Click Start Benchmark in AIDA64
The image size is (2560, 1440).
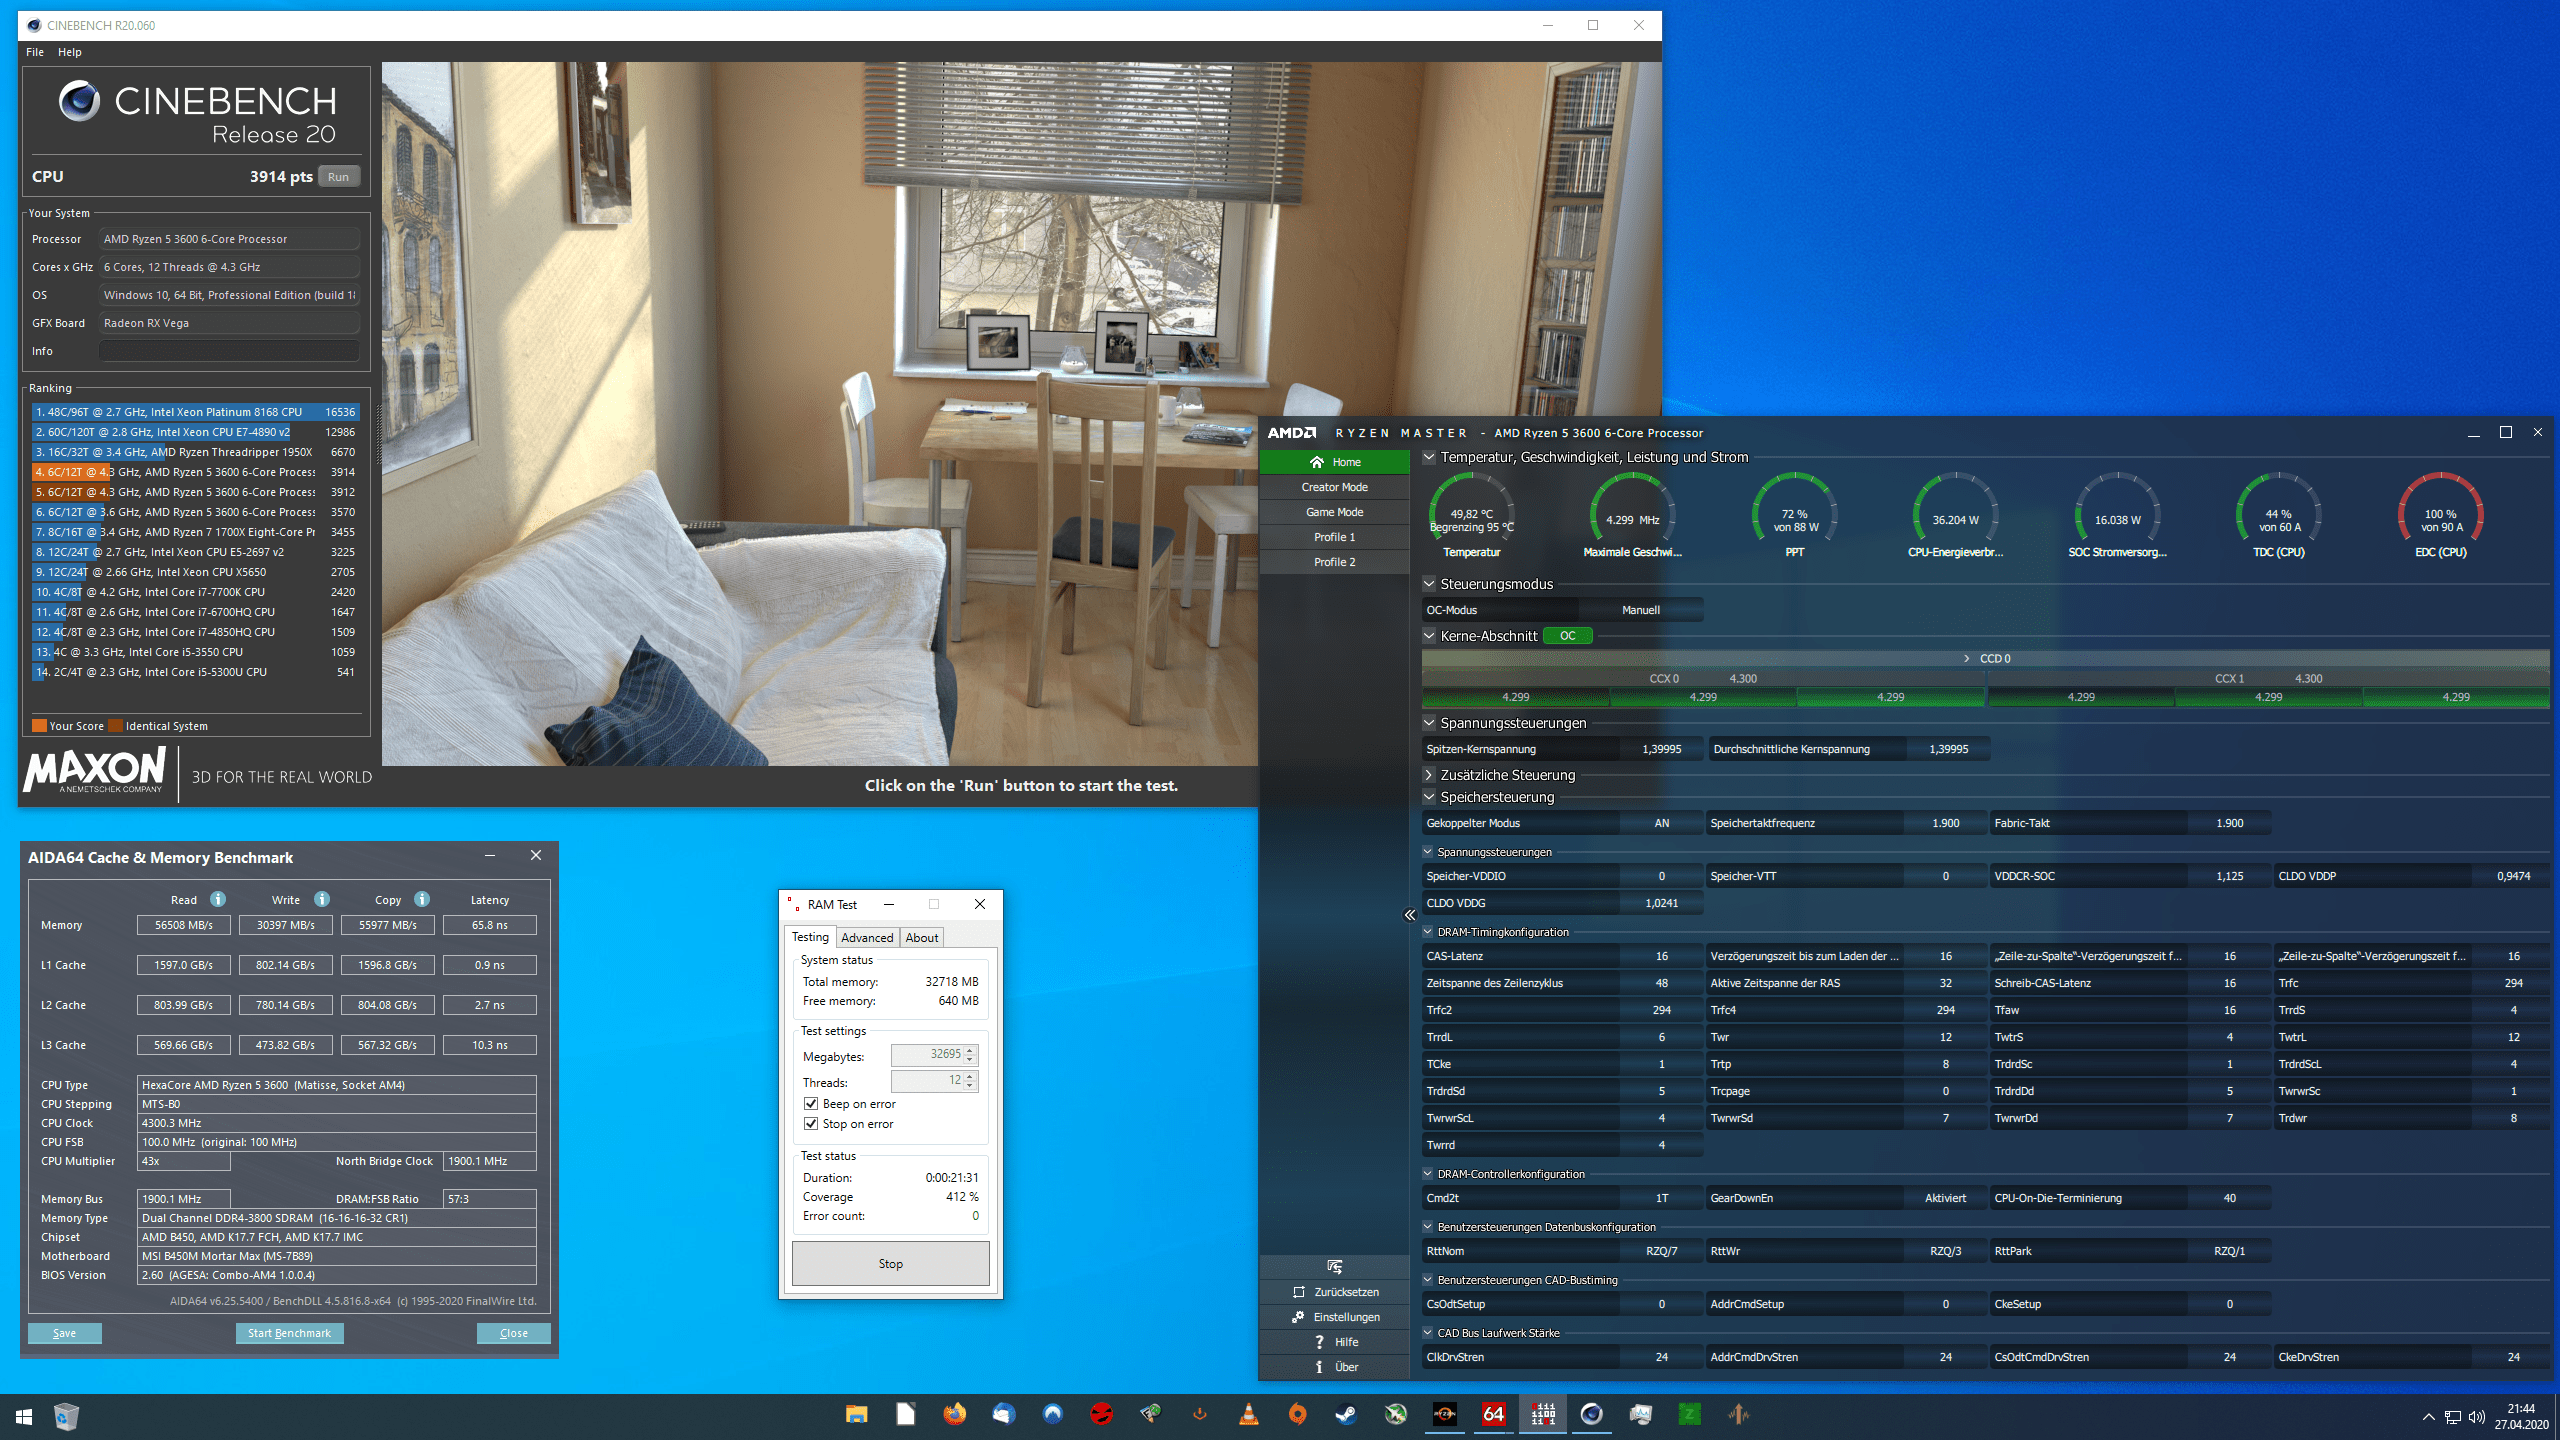coord(289,1333)
